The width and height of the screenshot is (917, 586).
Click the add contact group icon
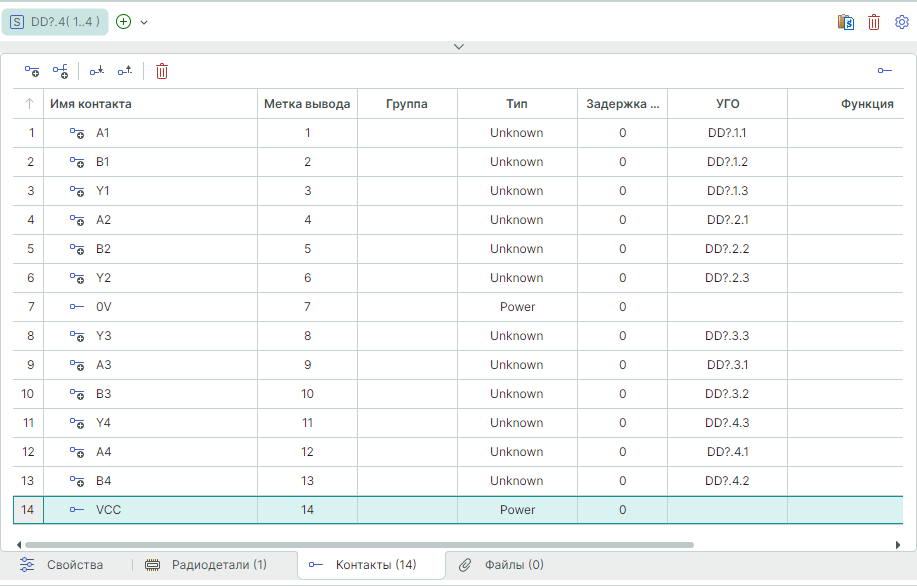tap(61, 71)
